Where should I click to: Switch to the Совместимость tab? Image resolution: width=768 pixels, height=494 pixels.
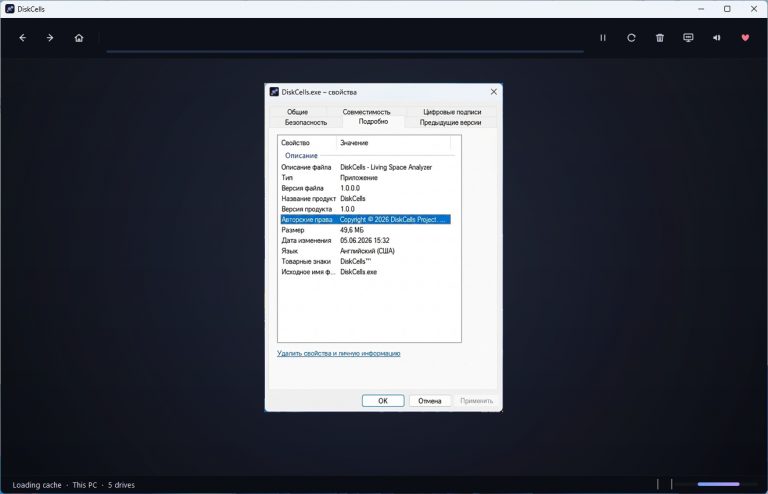point(366,112)
